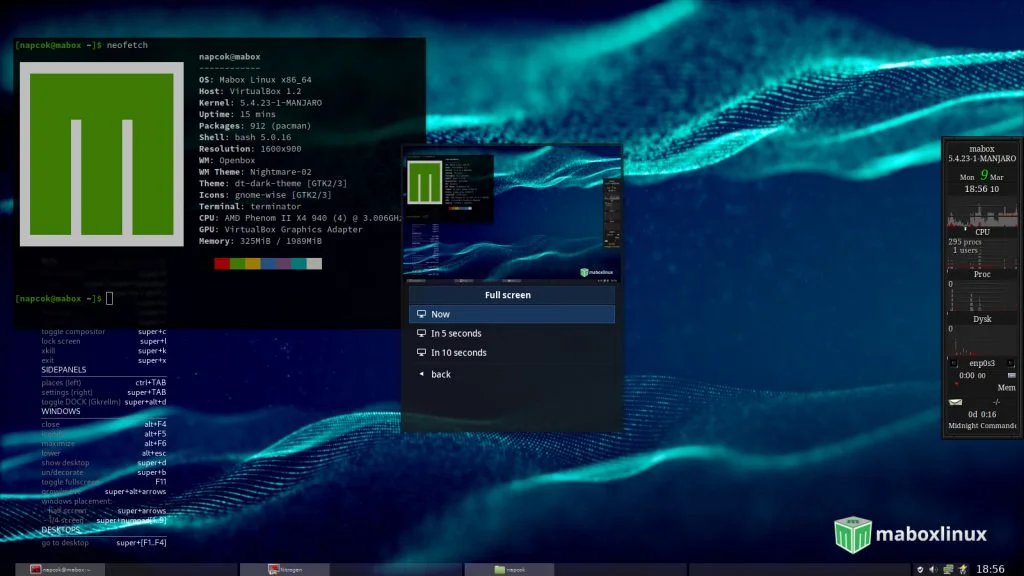This screenshot has width=1024, height=576.
Task: Choose the In 5 seconds delay option
Action: pos(511,333)
